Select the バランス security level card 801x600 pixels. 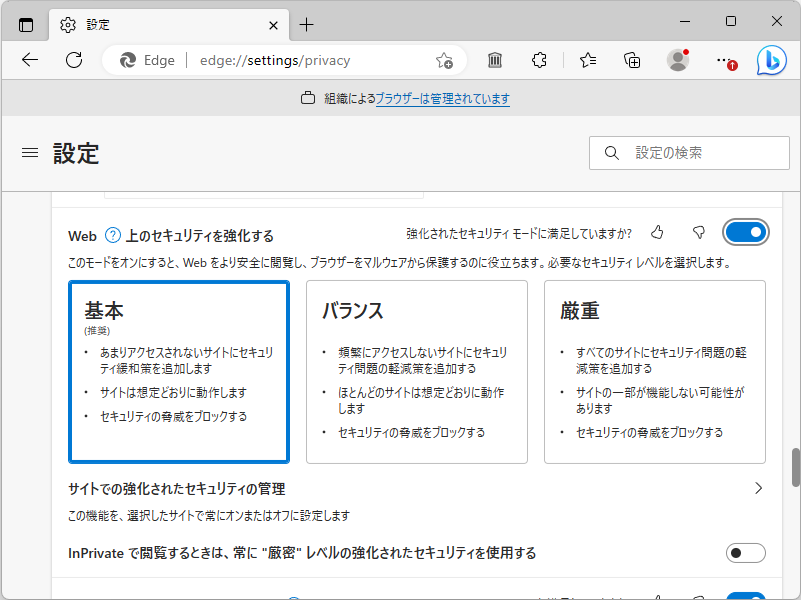click(x=416, y=371)
